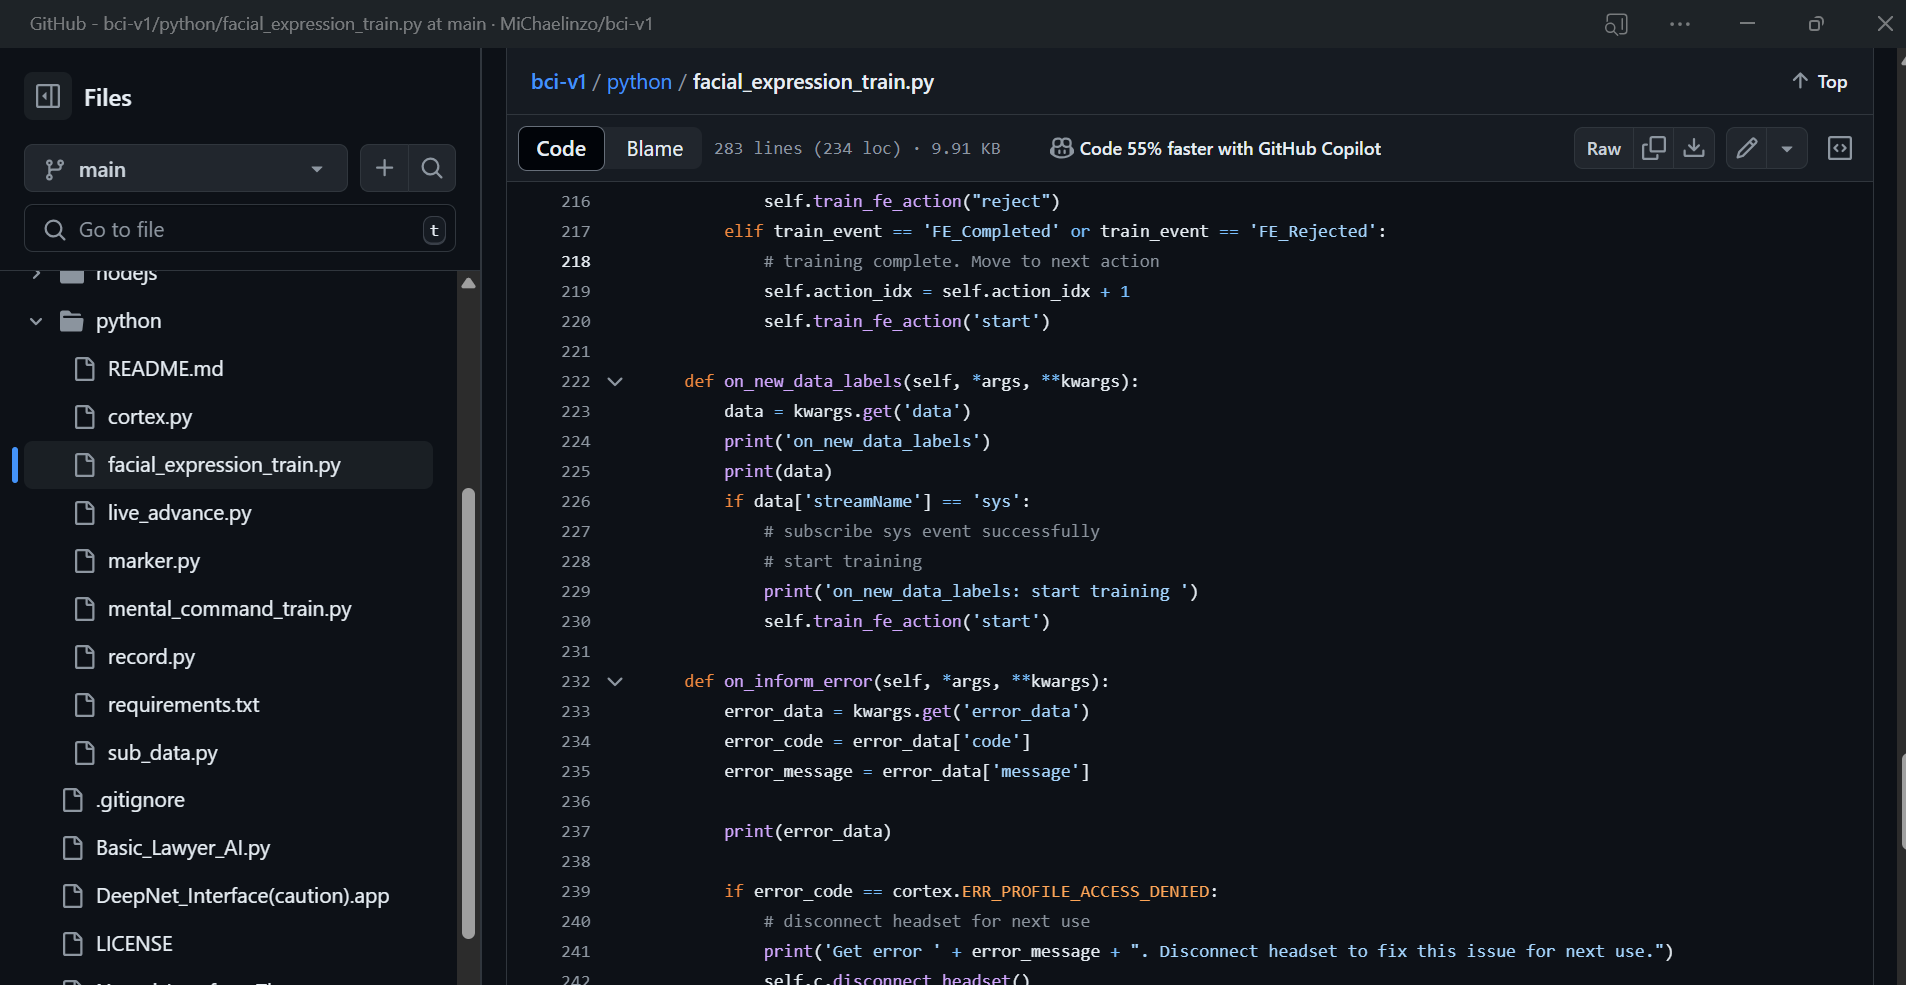The image size is (1906, 985).
Task: Open live_advance.py file
Action: pyautogui.click(x=179, y=513)
